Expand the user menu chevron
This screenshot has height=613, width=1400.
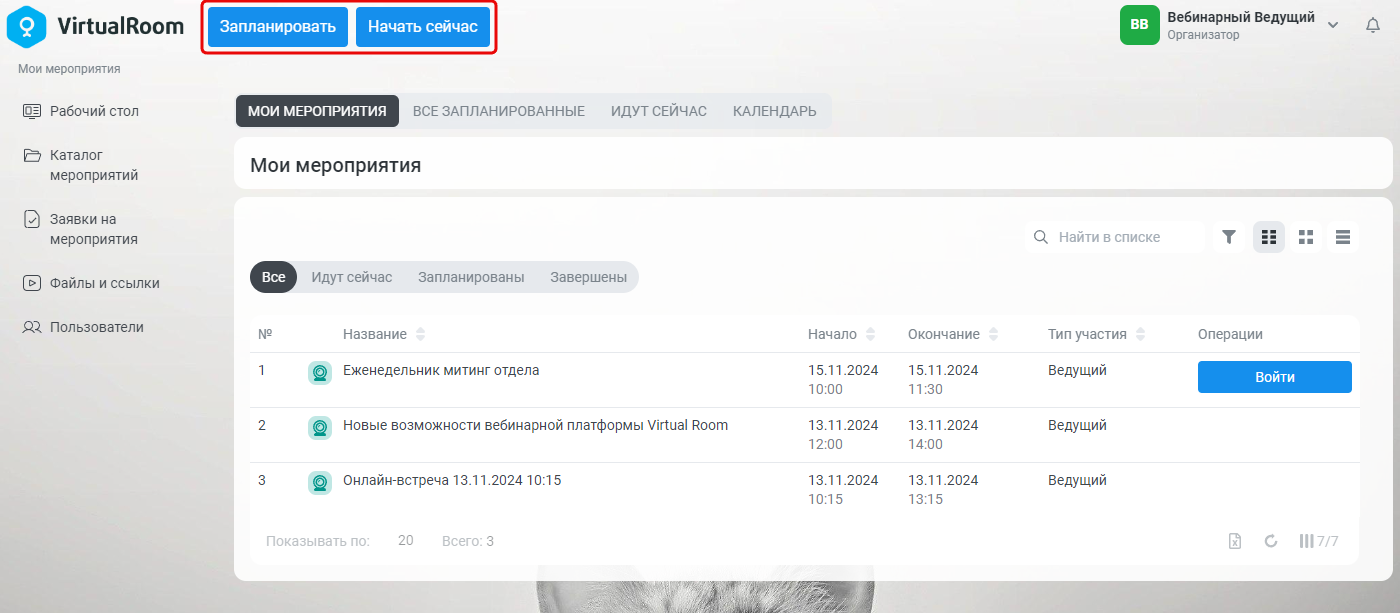[x=1333, y=25]
